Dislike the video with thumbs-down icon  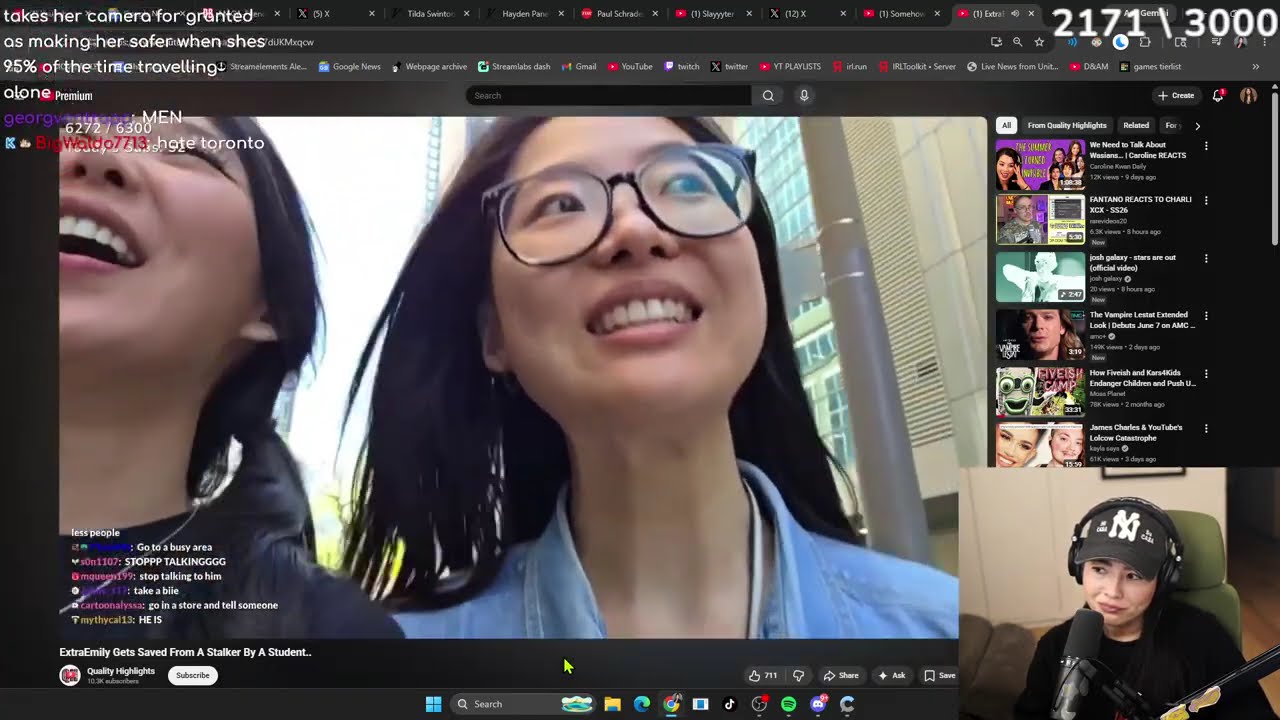click(x=798, y=675)
